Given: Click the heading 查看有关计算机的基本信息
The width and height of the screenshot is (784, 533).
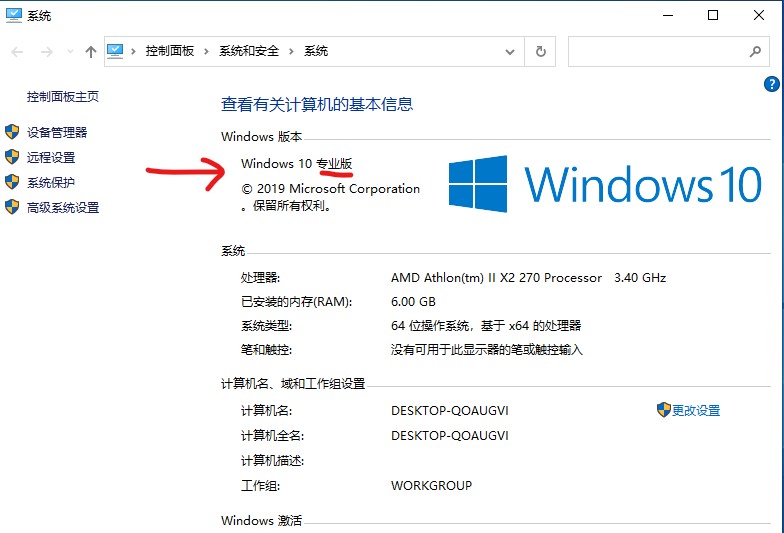Looking at the screenshot, I should [x=317, y=104].
